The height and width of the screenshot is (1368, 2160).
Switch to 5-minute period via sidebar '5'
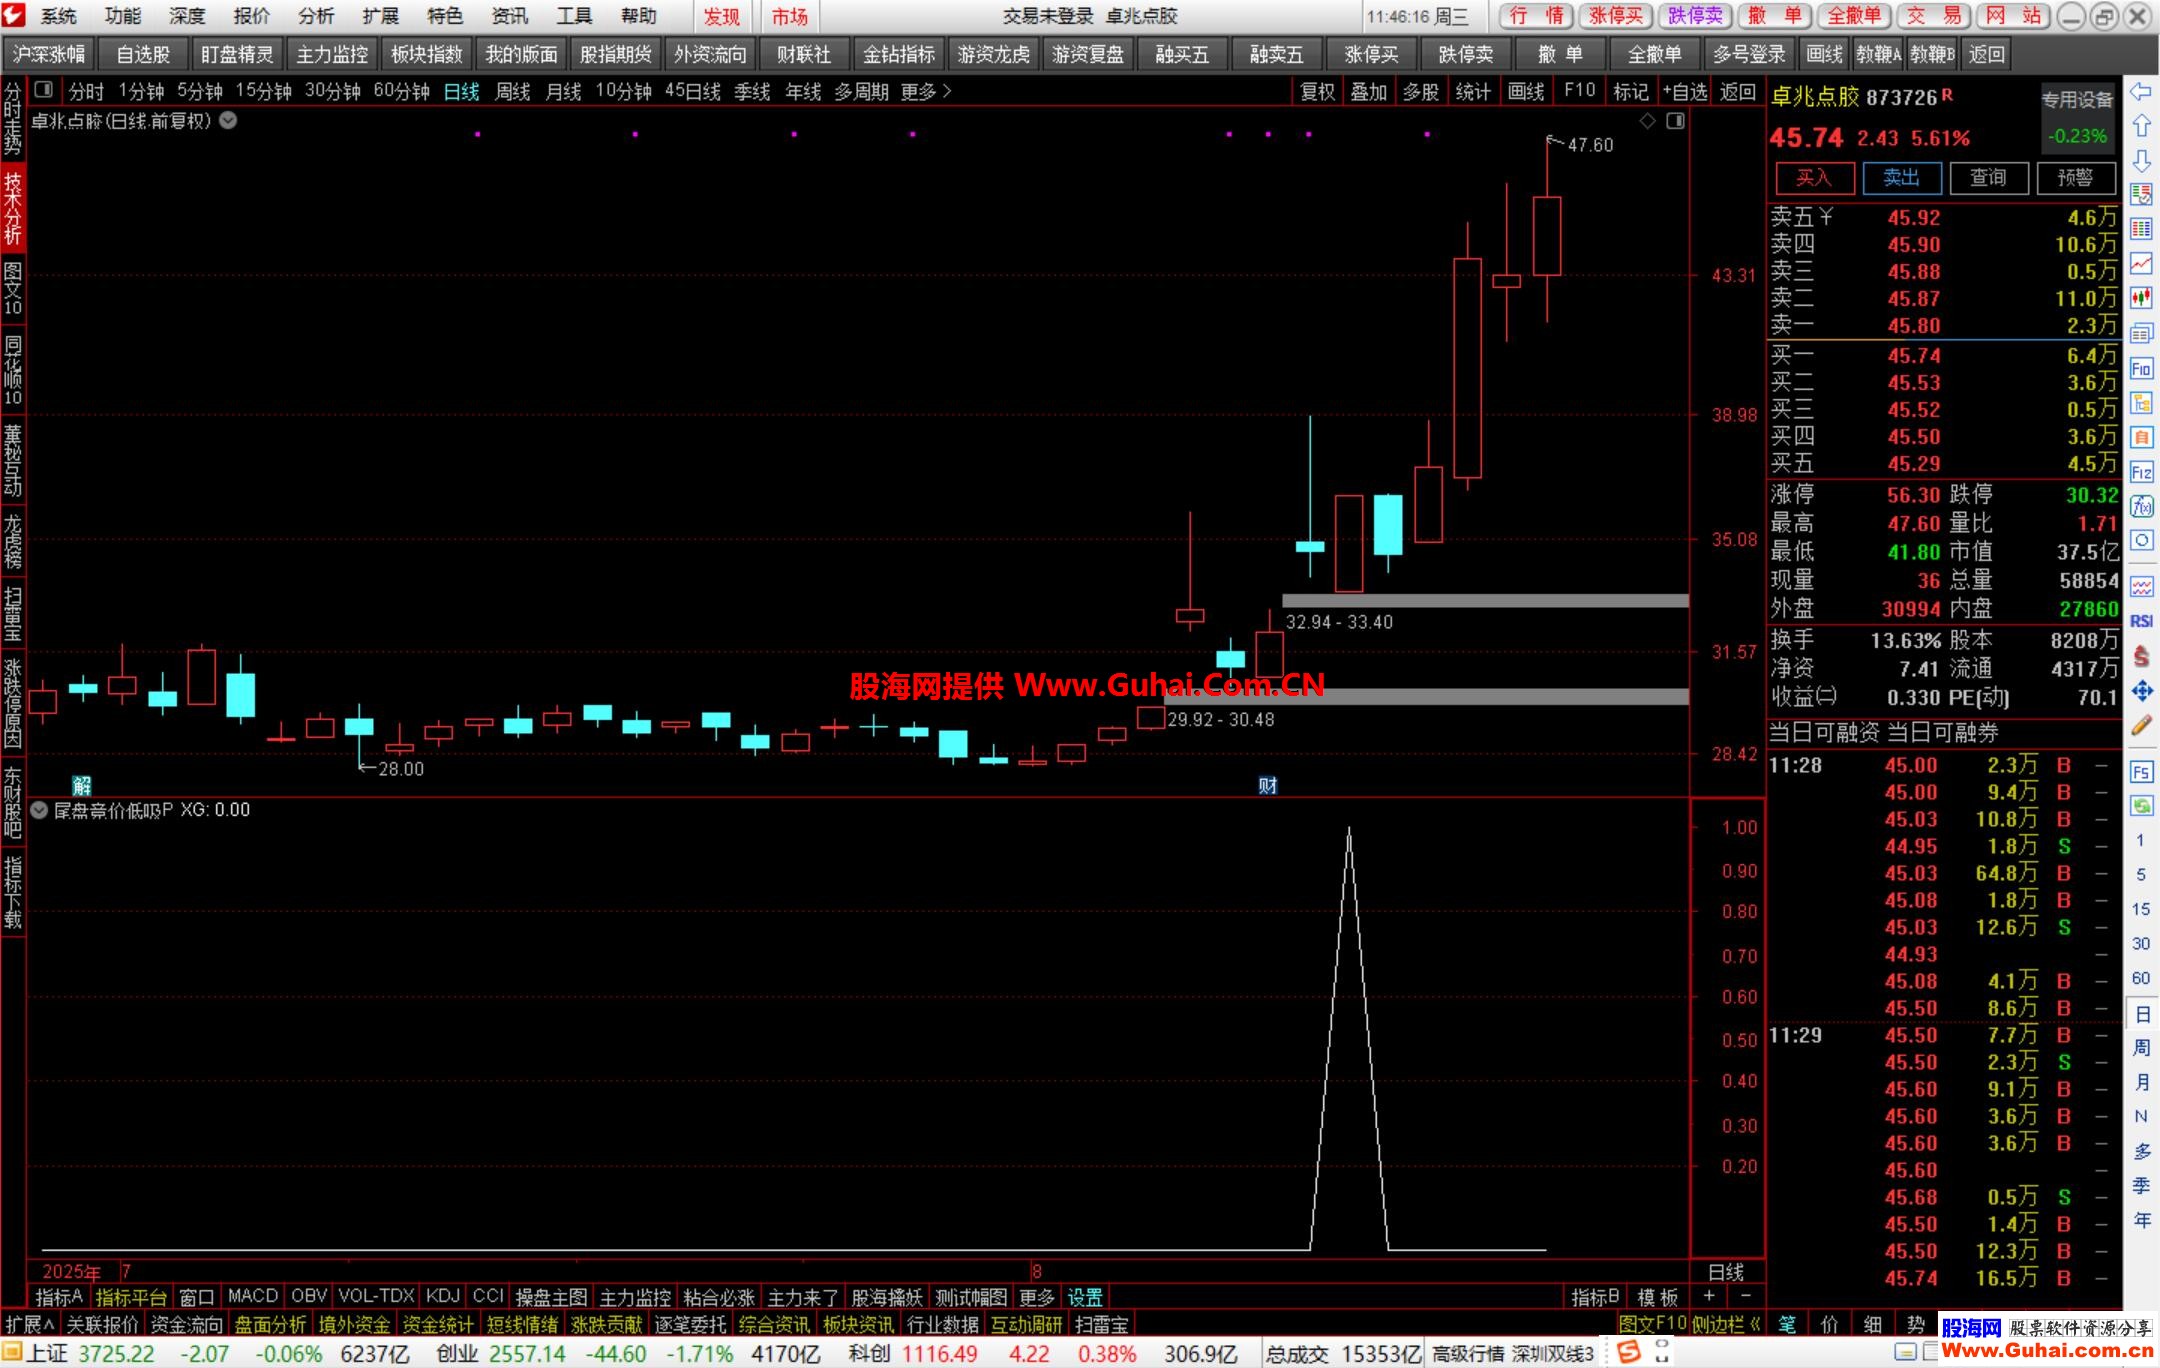click(2141, 875)
